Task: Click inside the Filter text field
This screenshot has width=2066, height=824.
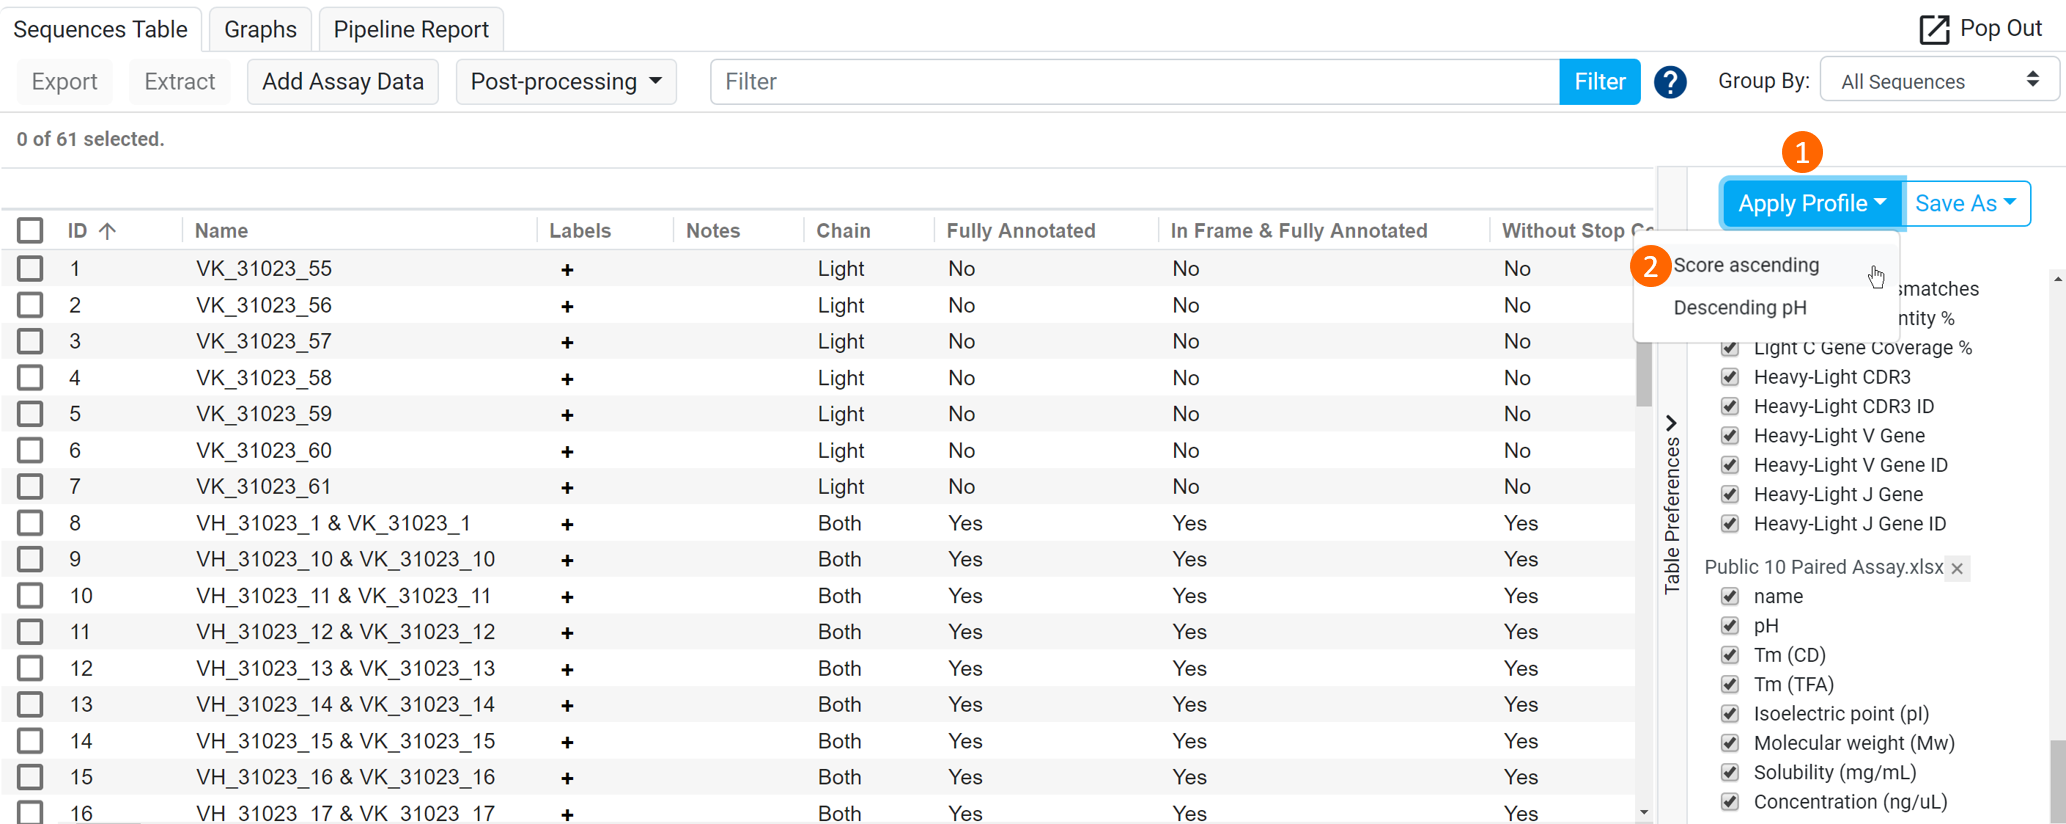Action: click(1134, 82)
